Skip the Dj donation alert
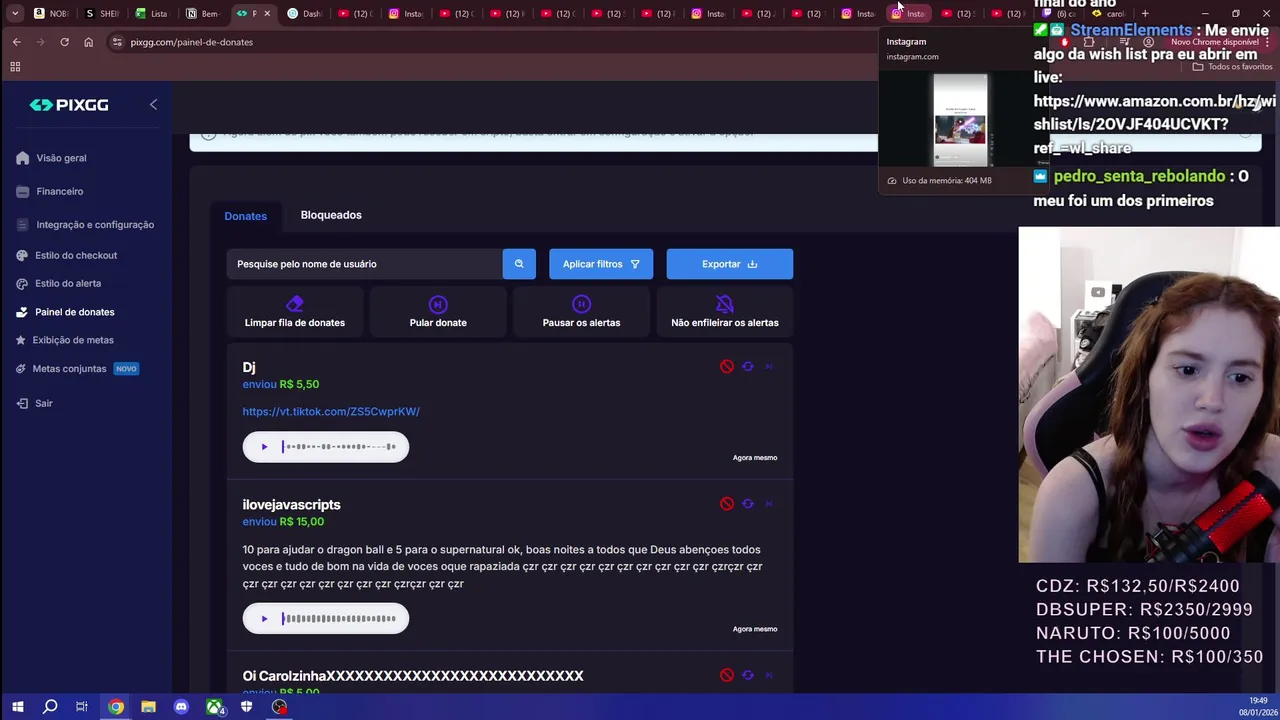 pyautogui.click(x=769, y=367)
